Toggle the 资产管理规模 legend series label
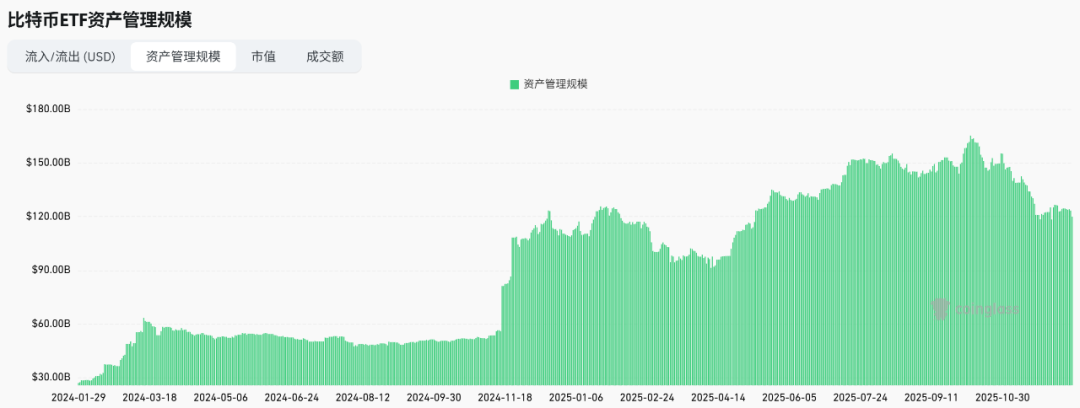This screenshot has height=408, width=1080. coord(555,85)
